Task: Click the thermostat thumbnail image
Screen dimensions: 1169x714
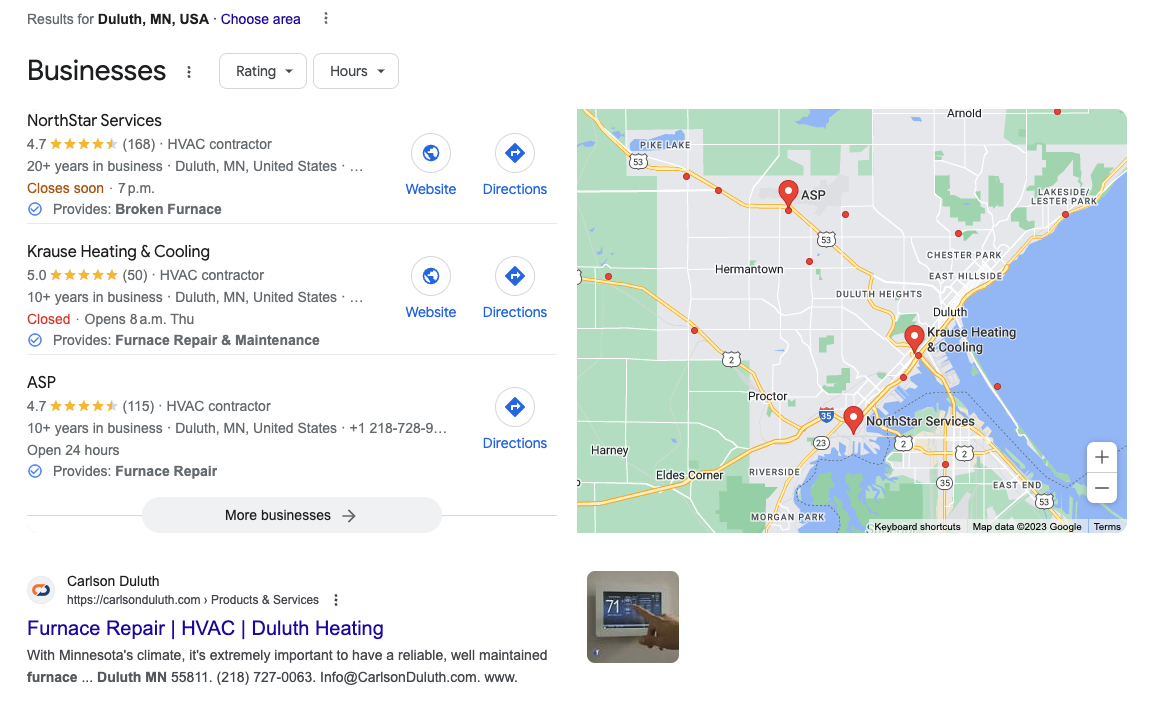Action: [x=633, y=617]
